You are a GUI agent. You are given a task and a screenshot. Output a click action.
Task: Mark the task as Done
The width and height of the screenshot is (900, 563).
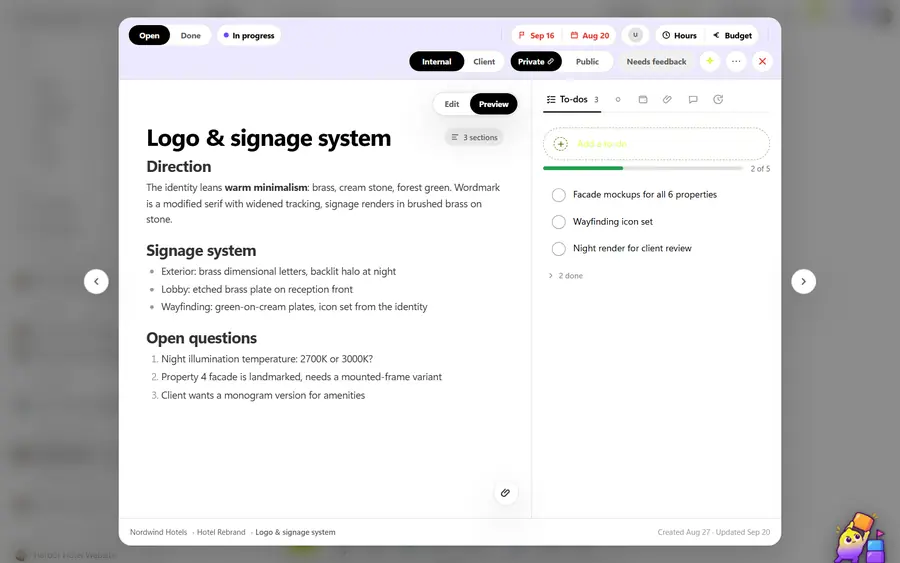[x=191, y=36]
